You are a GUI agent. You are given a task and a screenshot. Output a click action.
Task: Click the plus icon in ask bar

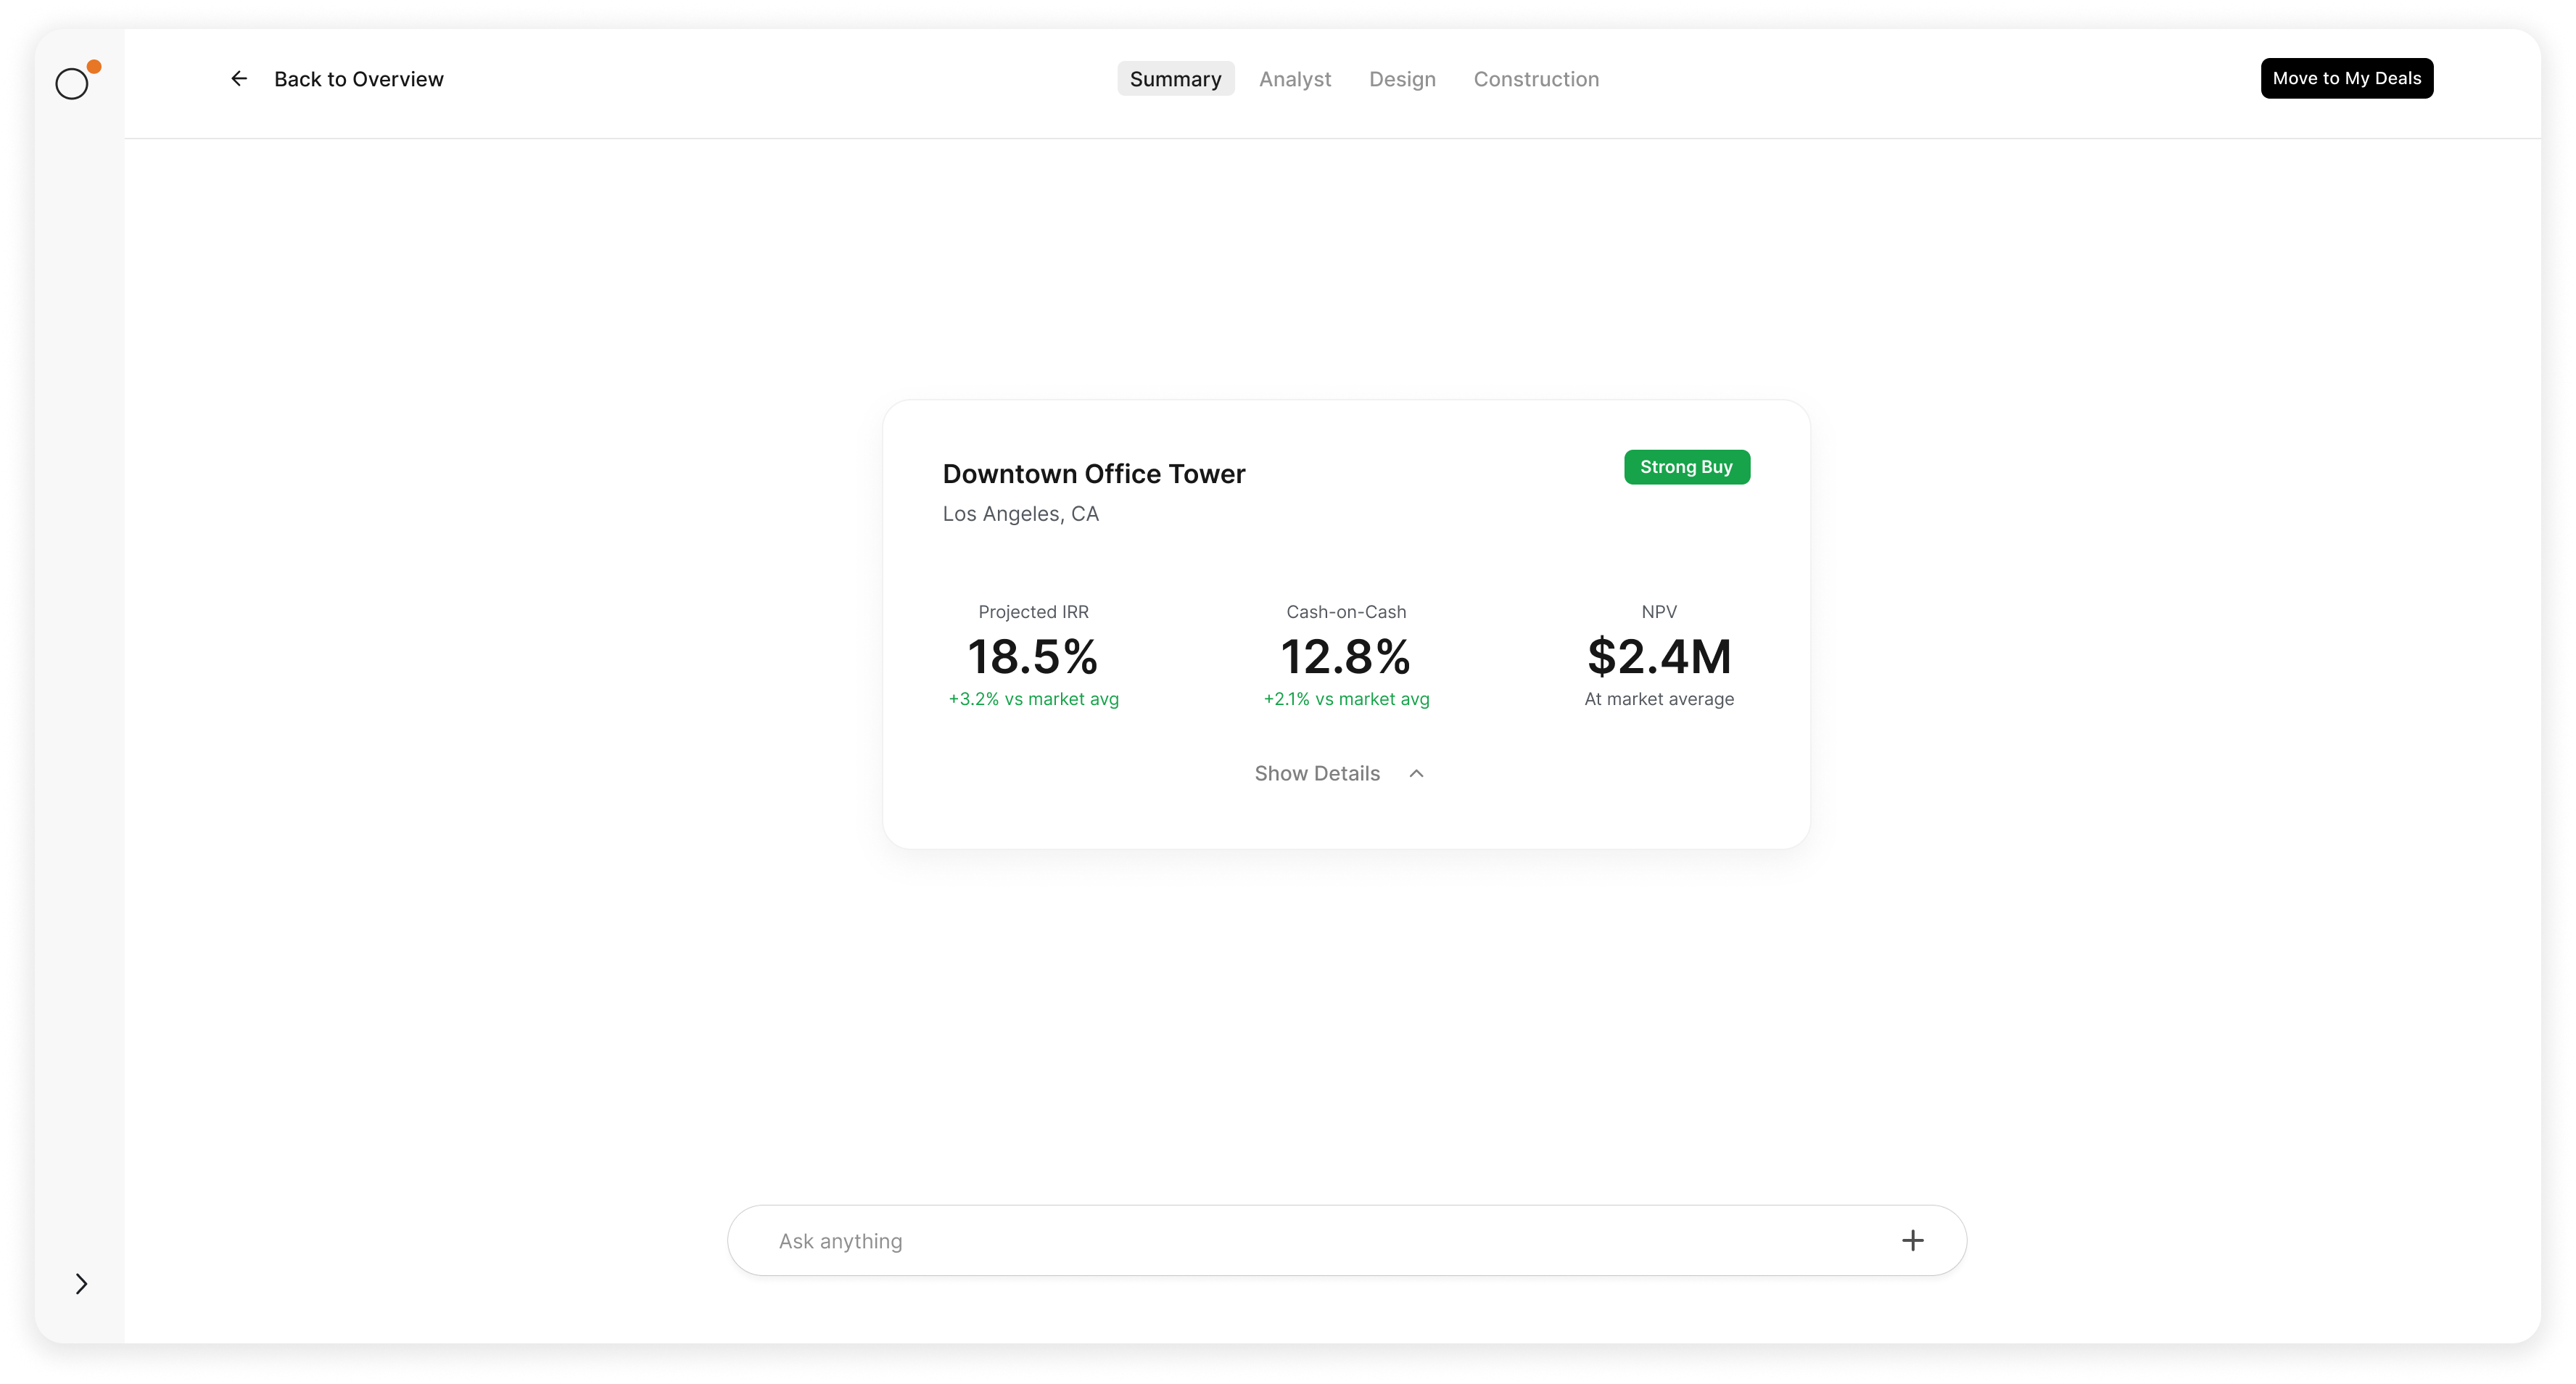(1912, 1240)
